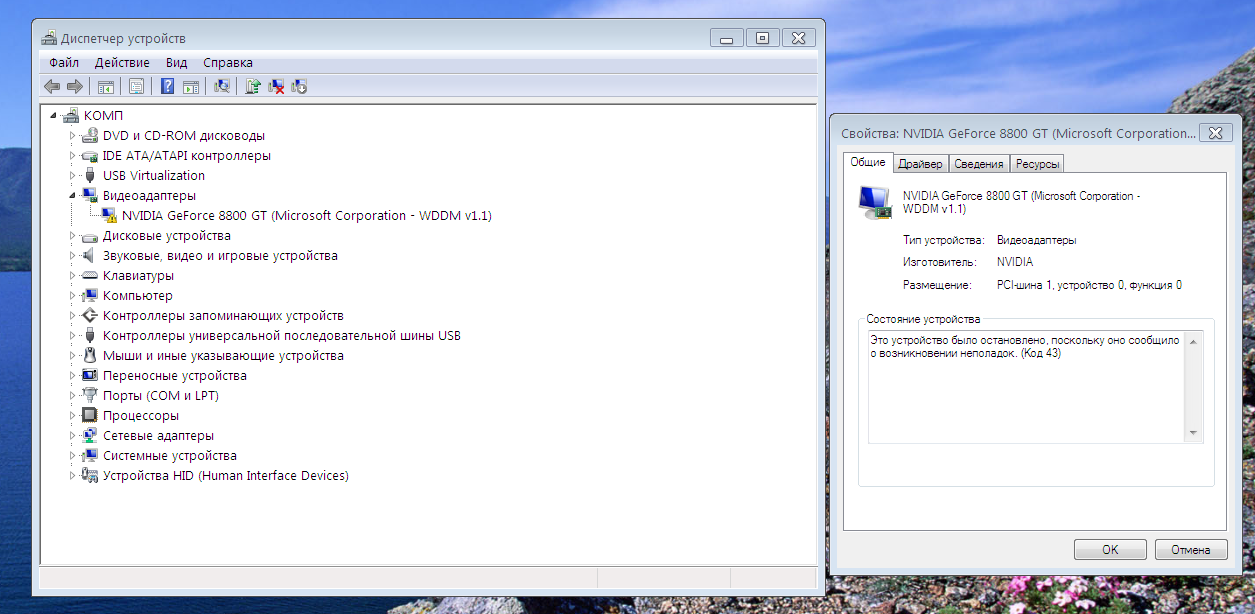Click the action pane toolbar icon
The height and width of the screenshot is (614, 1255).
pyautogui.click(x=191, y=86)
